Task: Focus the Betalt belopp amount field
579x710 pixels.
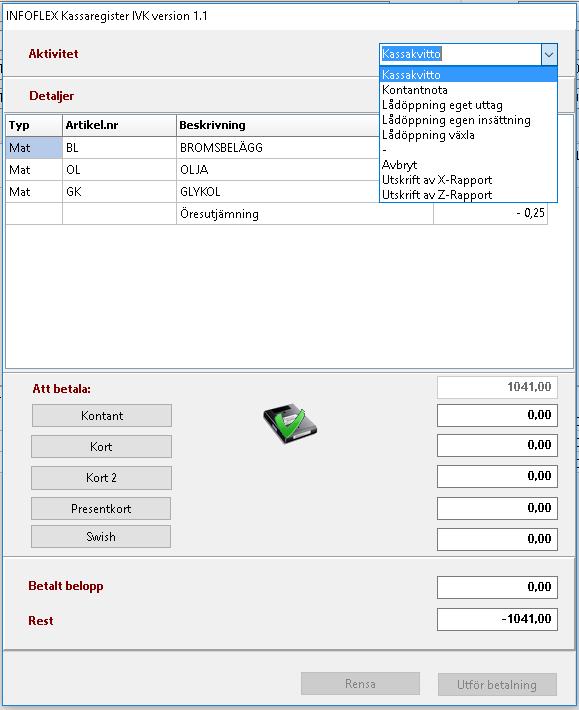Action: coord(497,587)
